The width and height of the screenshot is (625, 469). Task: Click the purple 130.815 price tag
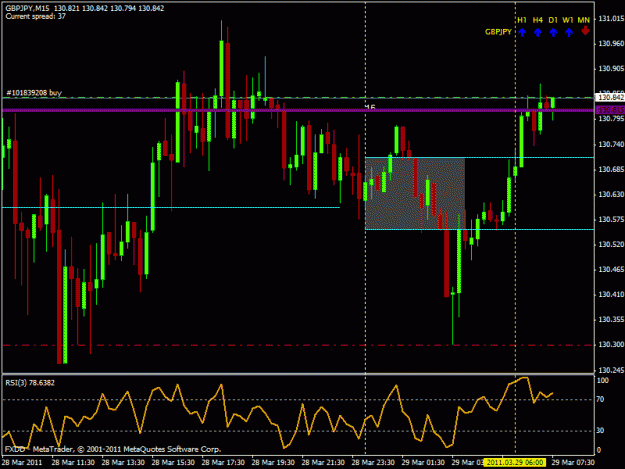tap(610, 110)
